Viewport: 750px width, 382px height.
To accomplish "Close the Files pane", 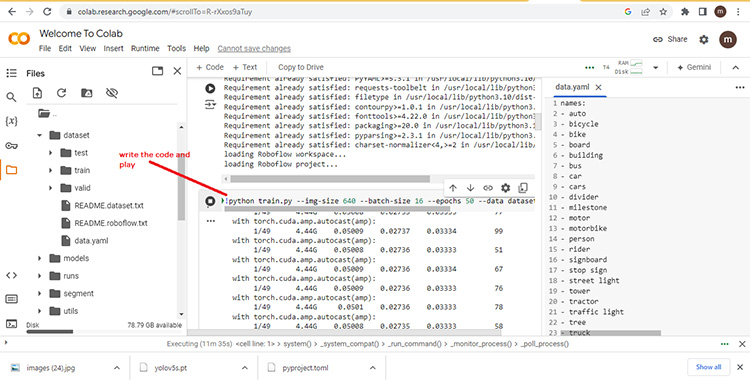I will pos(177,71).
